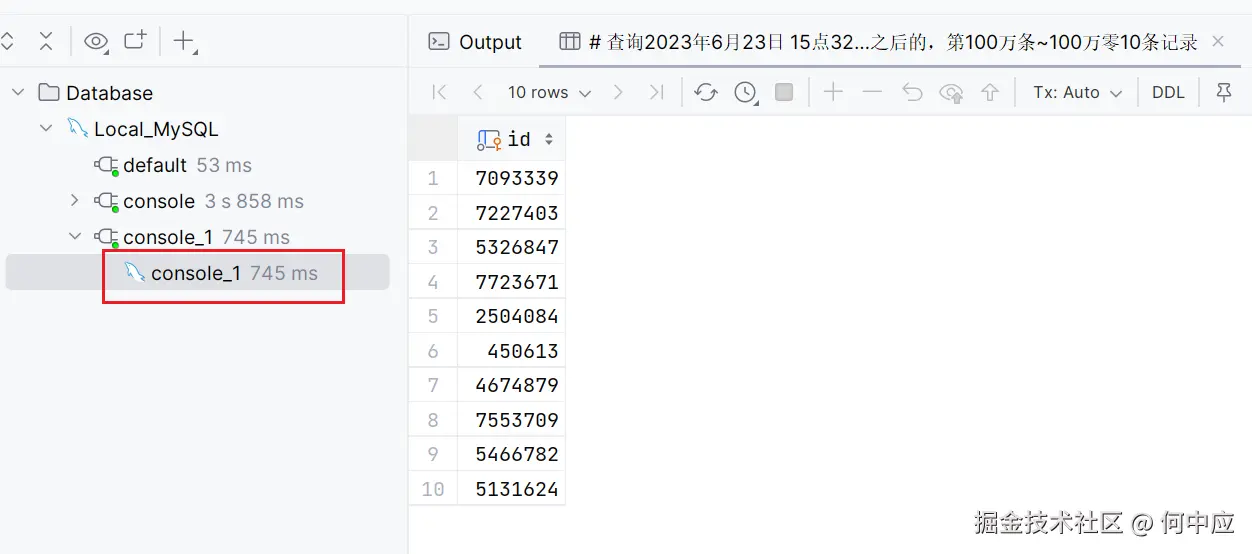
Task: Click the DDL button
Action: click(1168, 92)
